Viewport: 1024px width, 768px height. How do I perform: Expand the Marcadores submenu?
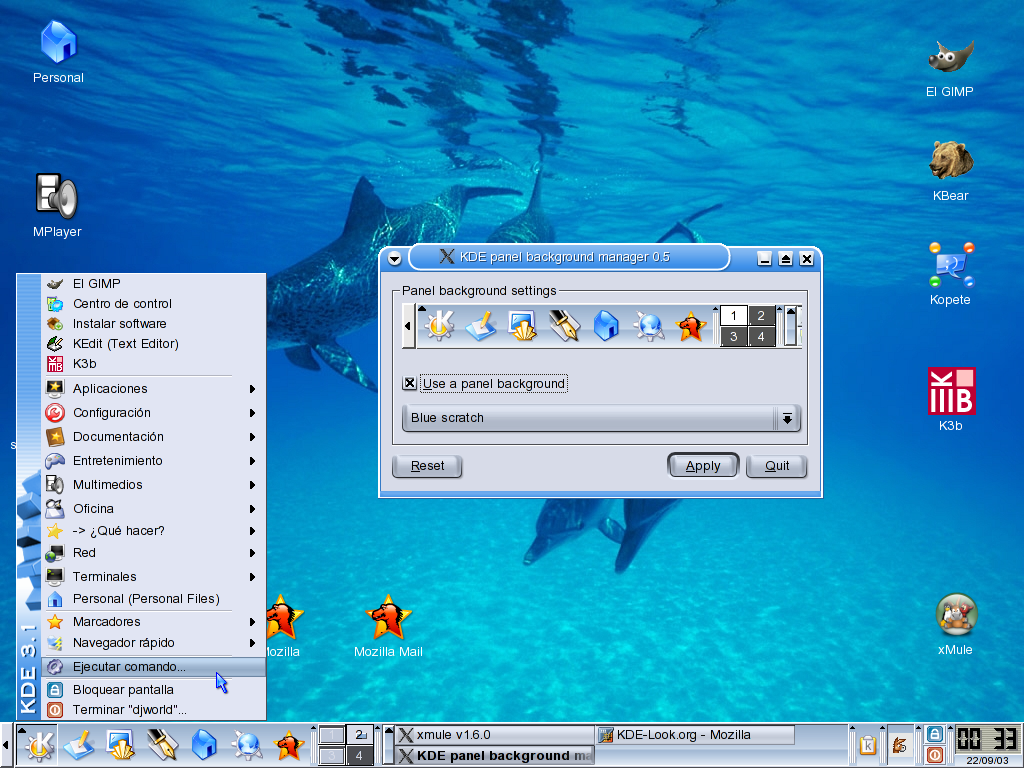tap(153, 622)
